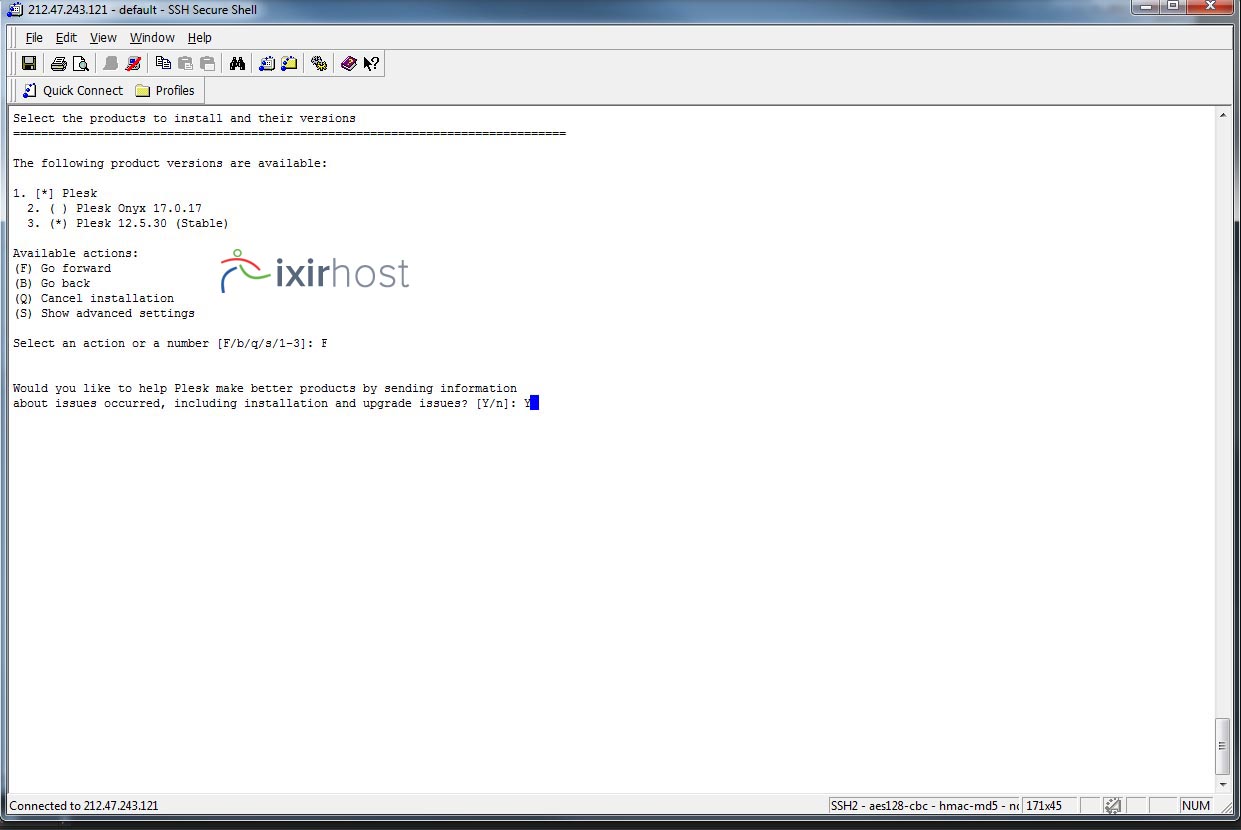Click the NUM indicator in status bar

1196,806
